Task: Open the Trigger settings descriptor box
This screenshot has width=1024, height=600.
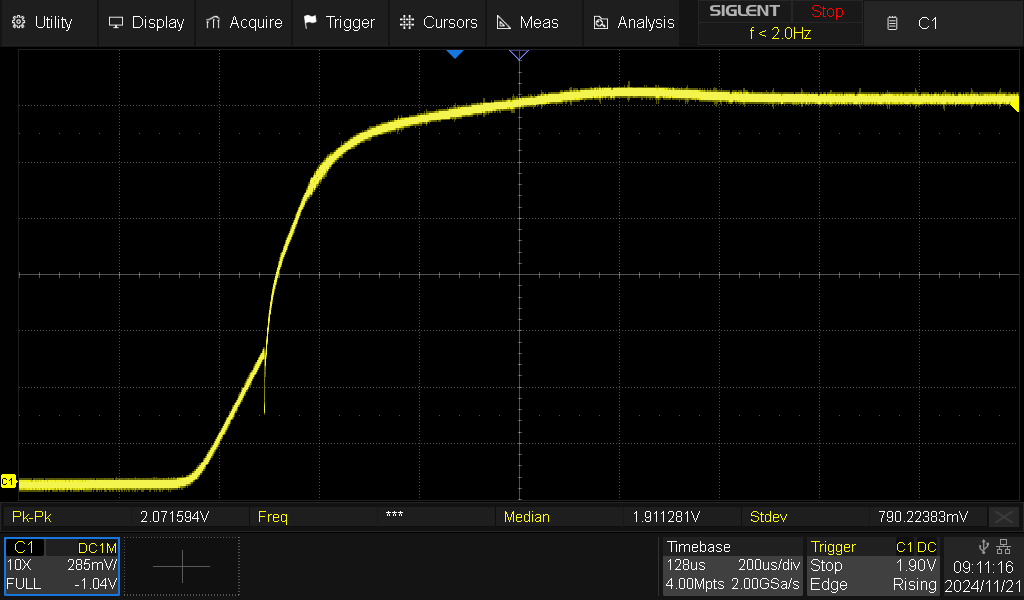Action: coord(874,566)
